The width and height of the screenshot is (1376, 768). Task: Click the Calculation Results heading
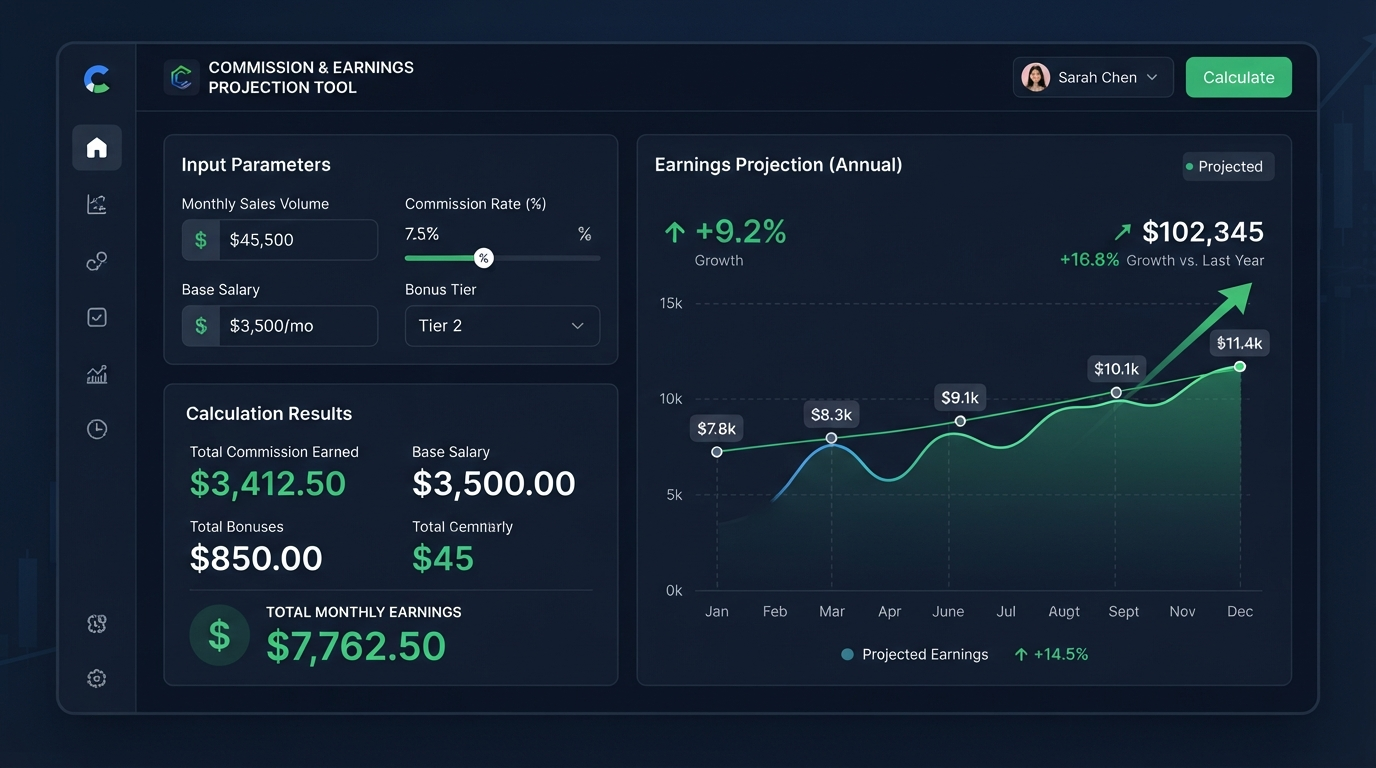(x=269, y=414)
